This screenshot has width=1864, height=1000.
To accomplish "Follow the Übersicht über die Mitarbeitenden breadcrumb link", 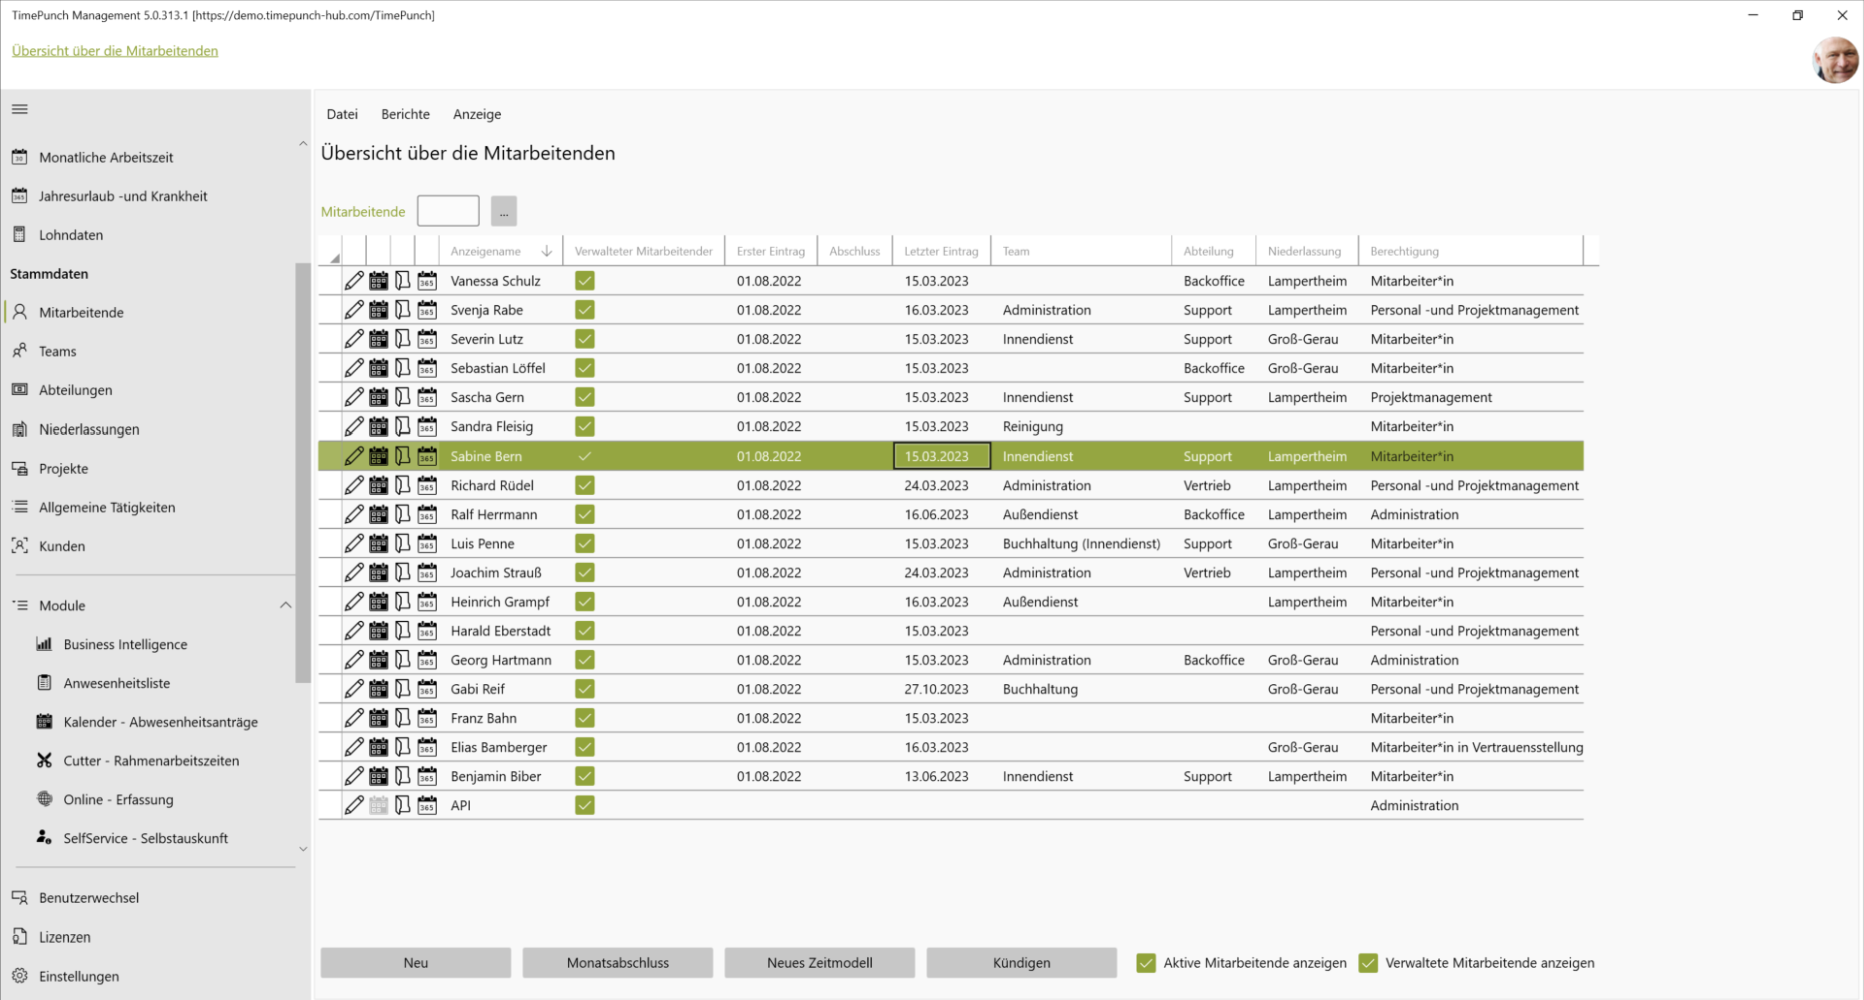I will click(x=115, y=51).
